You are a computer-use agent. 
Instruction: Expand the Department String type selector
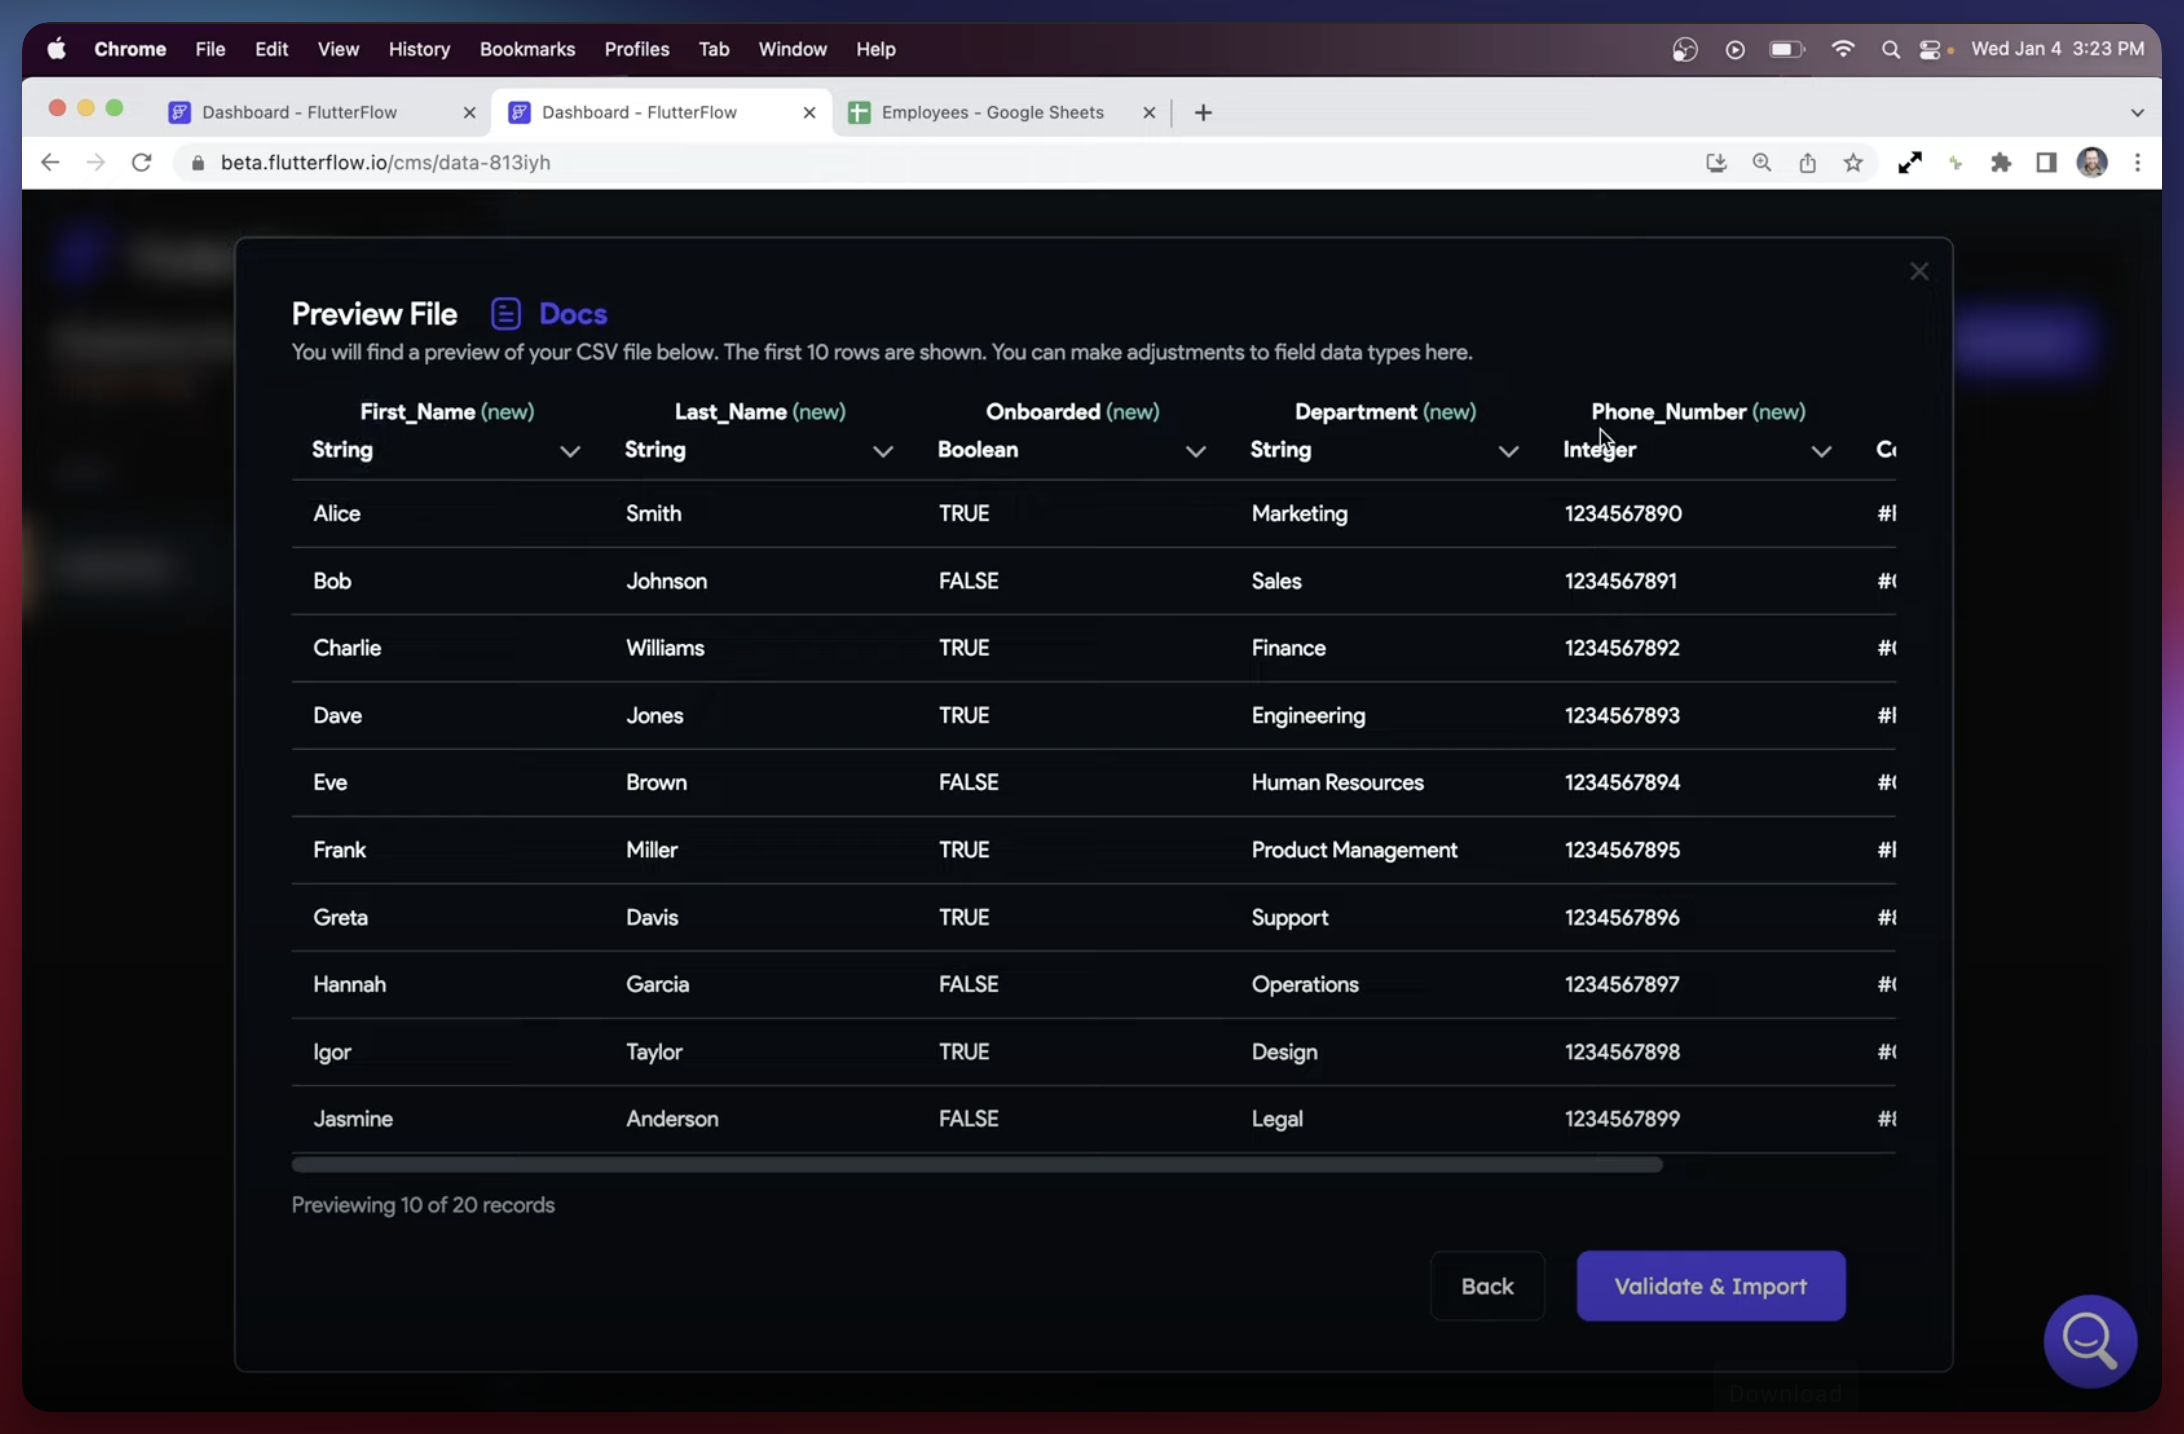pyautogui.click(x=1509, y=451)
